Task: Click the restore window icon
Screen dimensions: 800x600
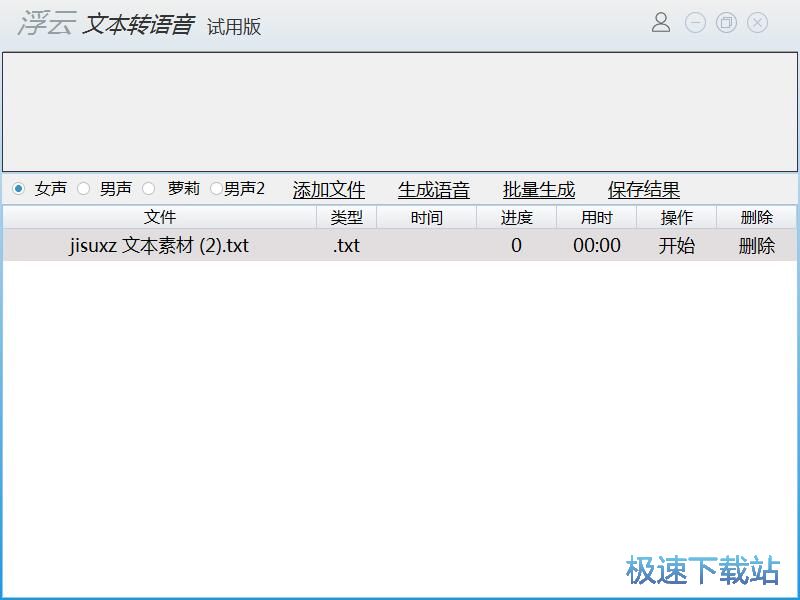Action: point(726,23)
